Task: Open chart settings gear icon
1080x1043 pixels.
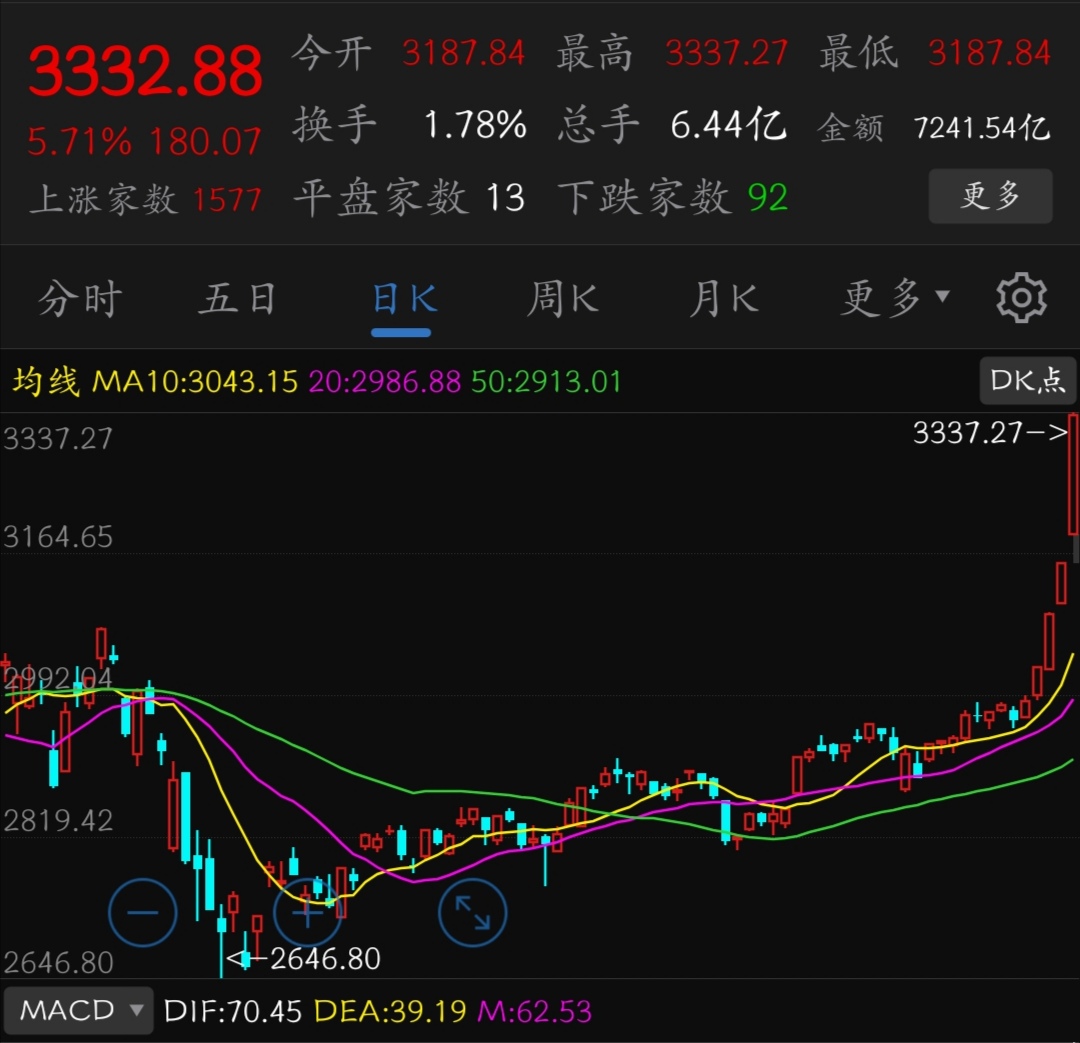Action: 1021,298
